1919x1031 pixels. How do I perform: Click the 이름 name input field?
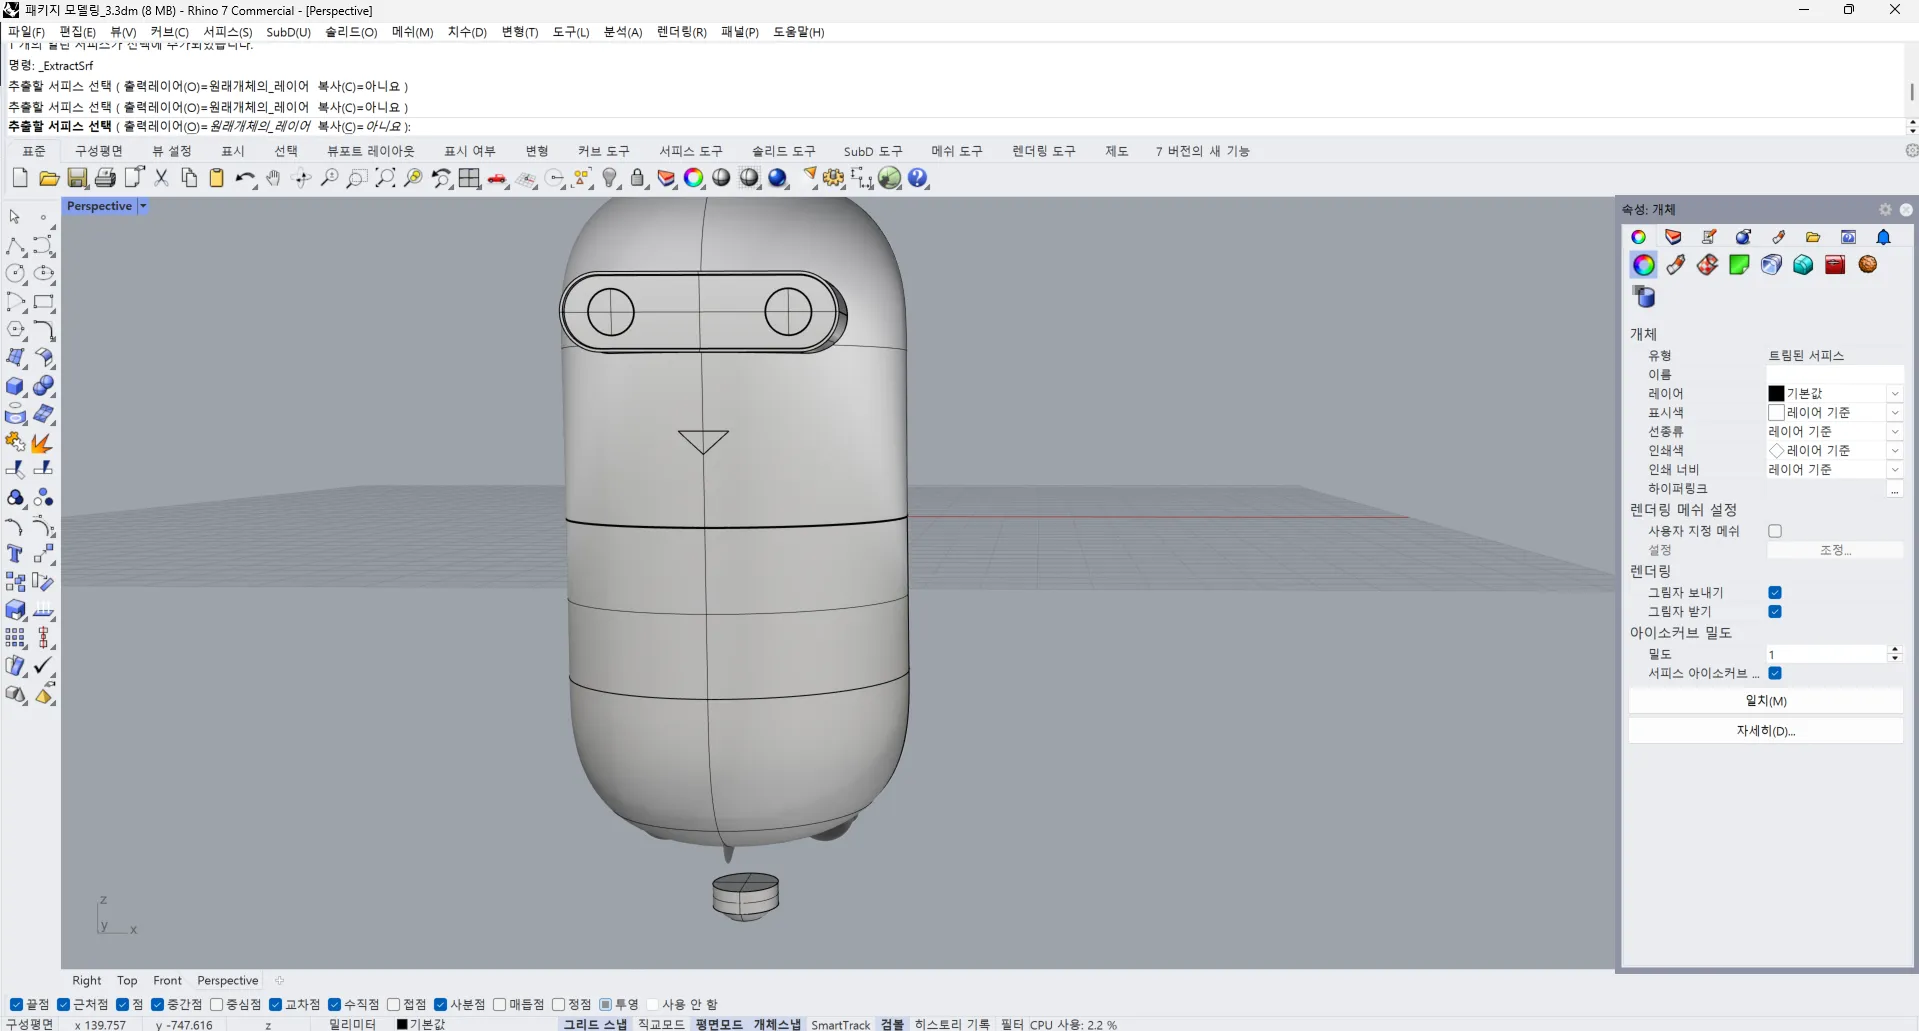click(x=1834, y=374)
